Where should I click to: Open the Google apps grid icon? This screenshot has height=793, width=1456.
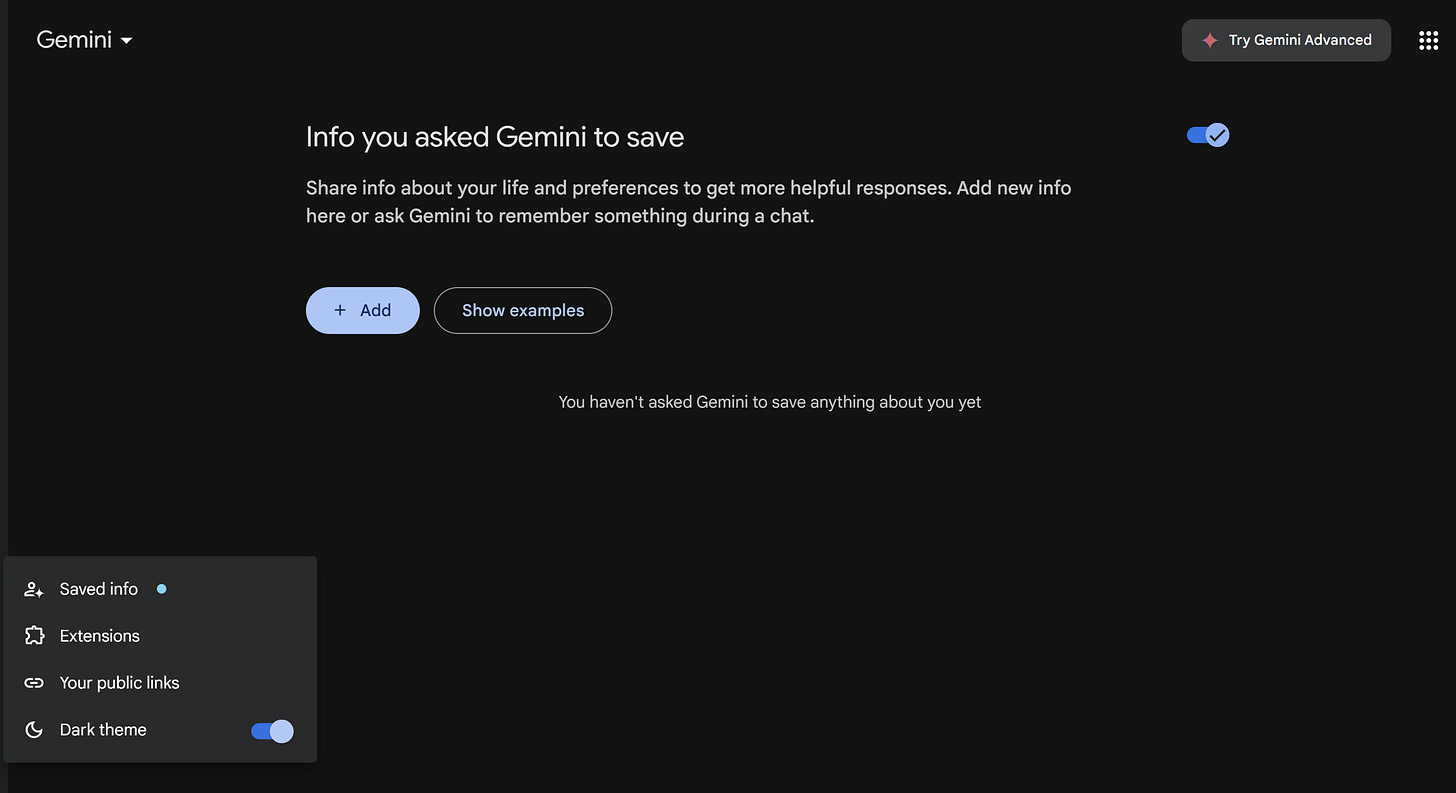(x=1428, y=40)
